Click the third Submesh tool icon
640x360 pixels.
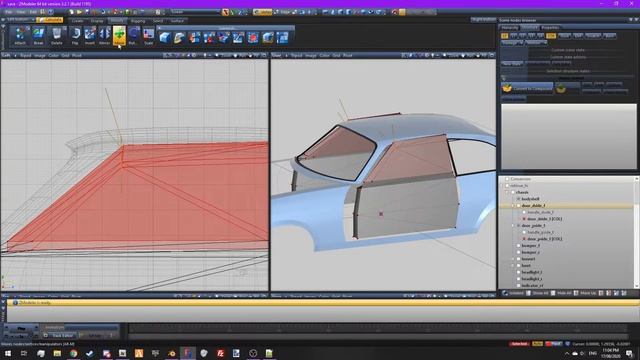tap(194, 38)
